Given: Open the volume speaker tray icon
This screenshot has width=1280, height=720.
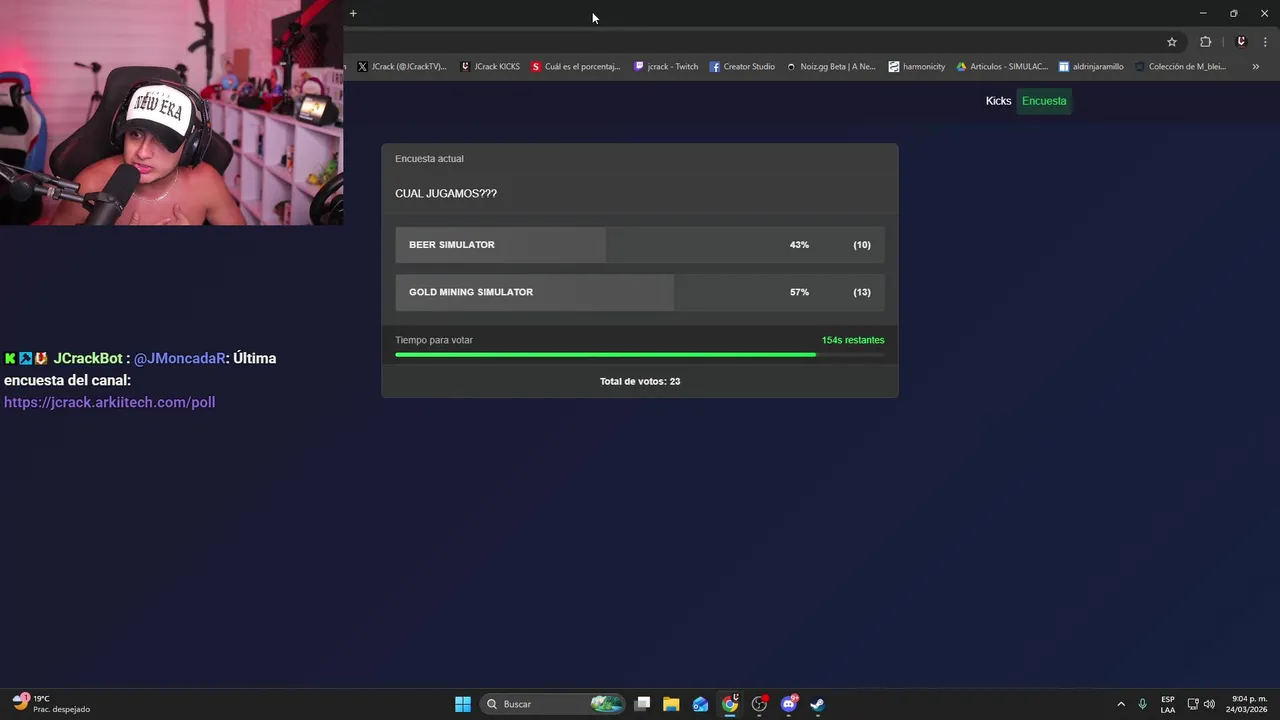Looking at the screenshot, I should point(1209,704).
